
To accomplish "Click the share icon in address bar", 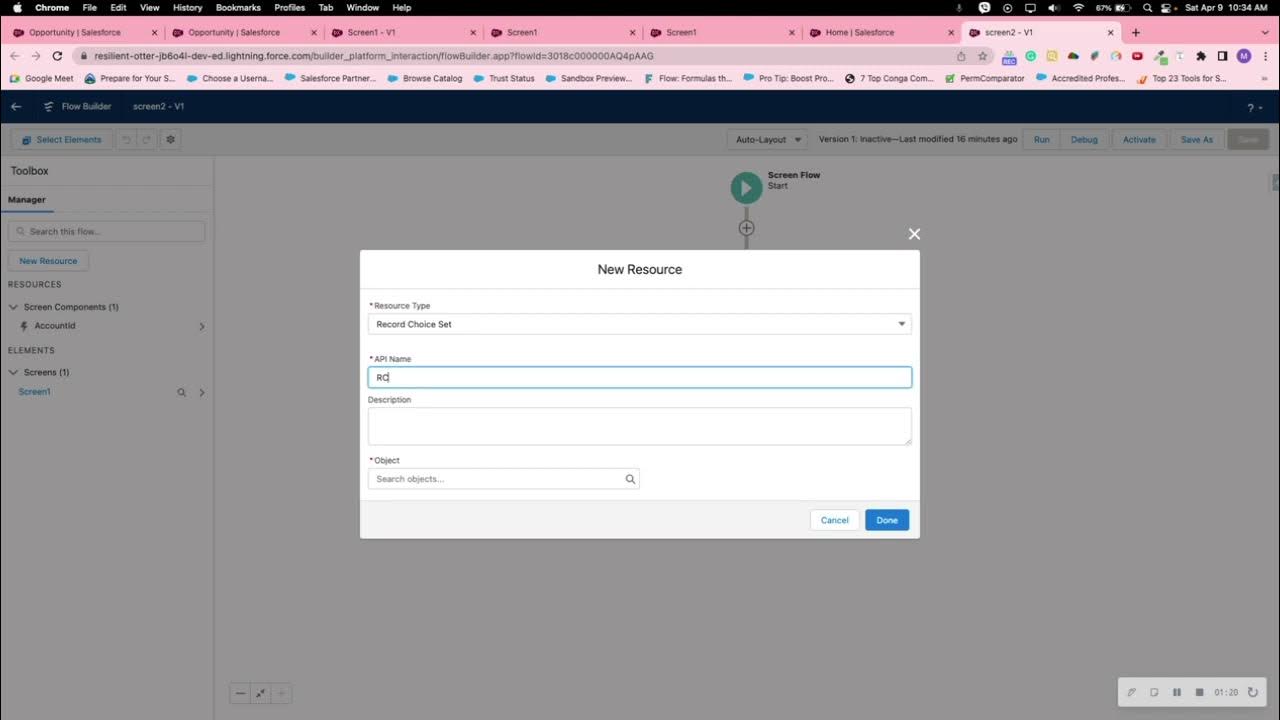I will (x=961, y=56).
